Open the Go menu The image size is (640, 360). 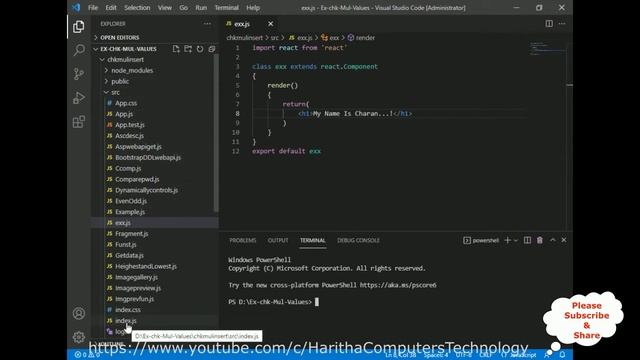click(x=183, y=8)
